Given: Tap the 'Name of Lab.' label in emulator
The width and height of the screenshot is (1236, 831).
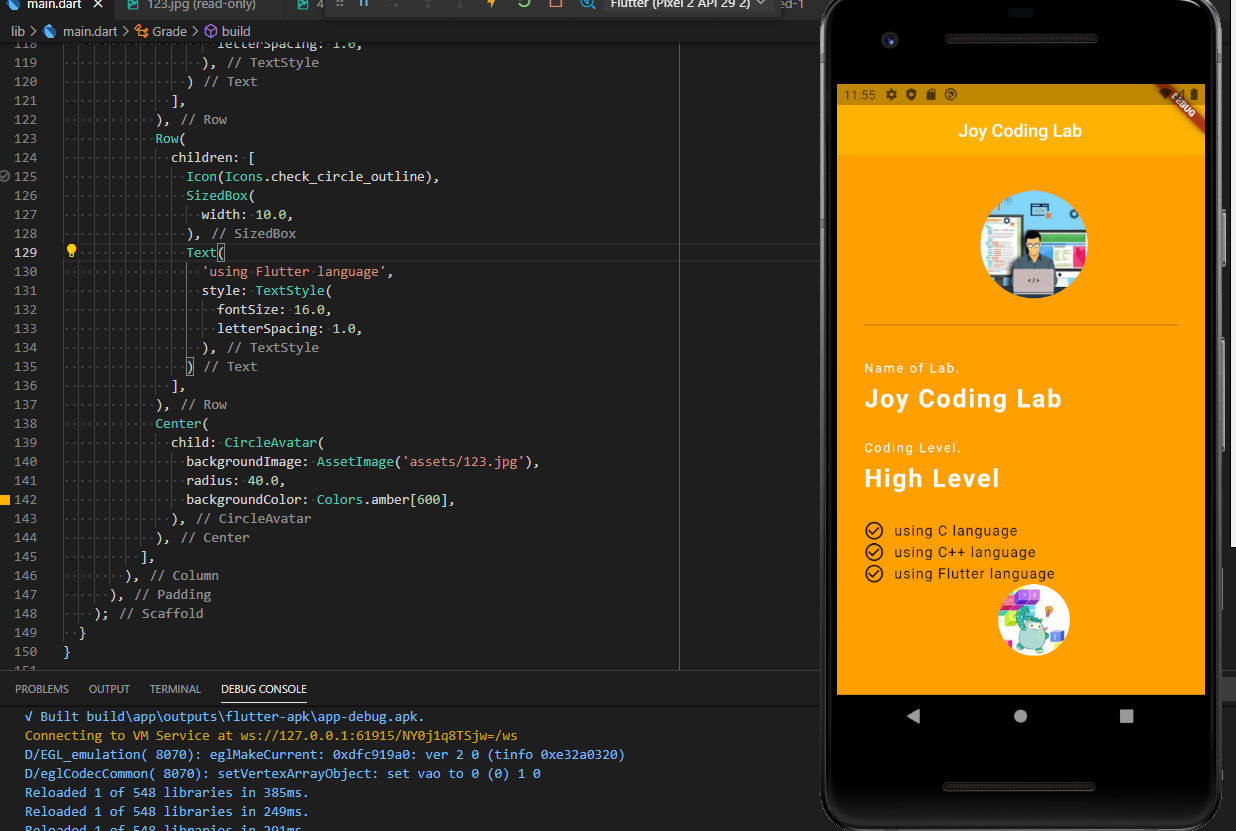Looking at the screenshot, I should (x=912, y=368).
